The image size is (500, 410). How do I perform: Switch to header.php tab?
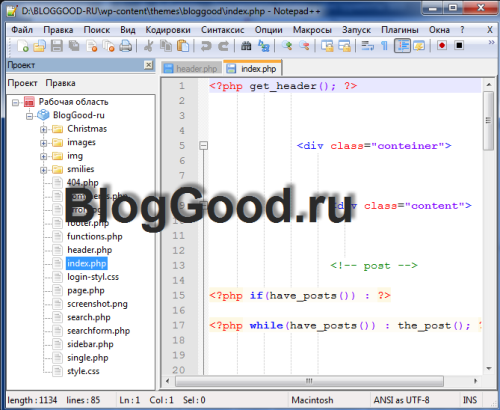point(191,69)
